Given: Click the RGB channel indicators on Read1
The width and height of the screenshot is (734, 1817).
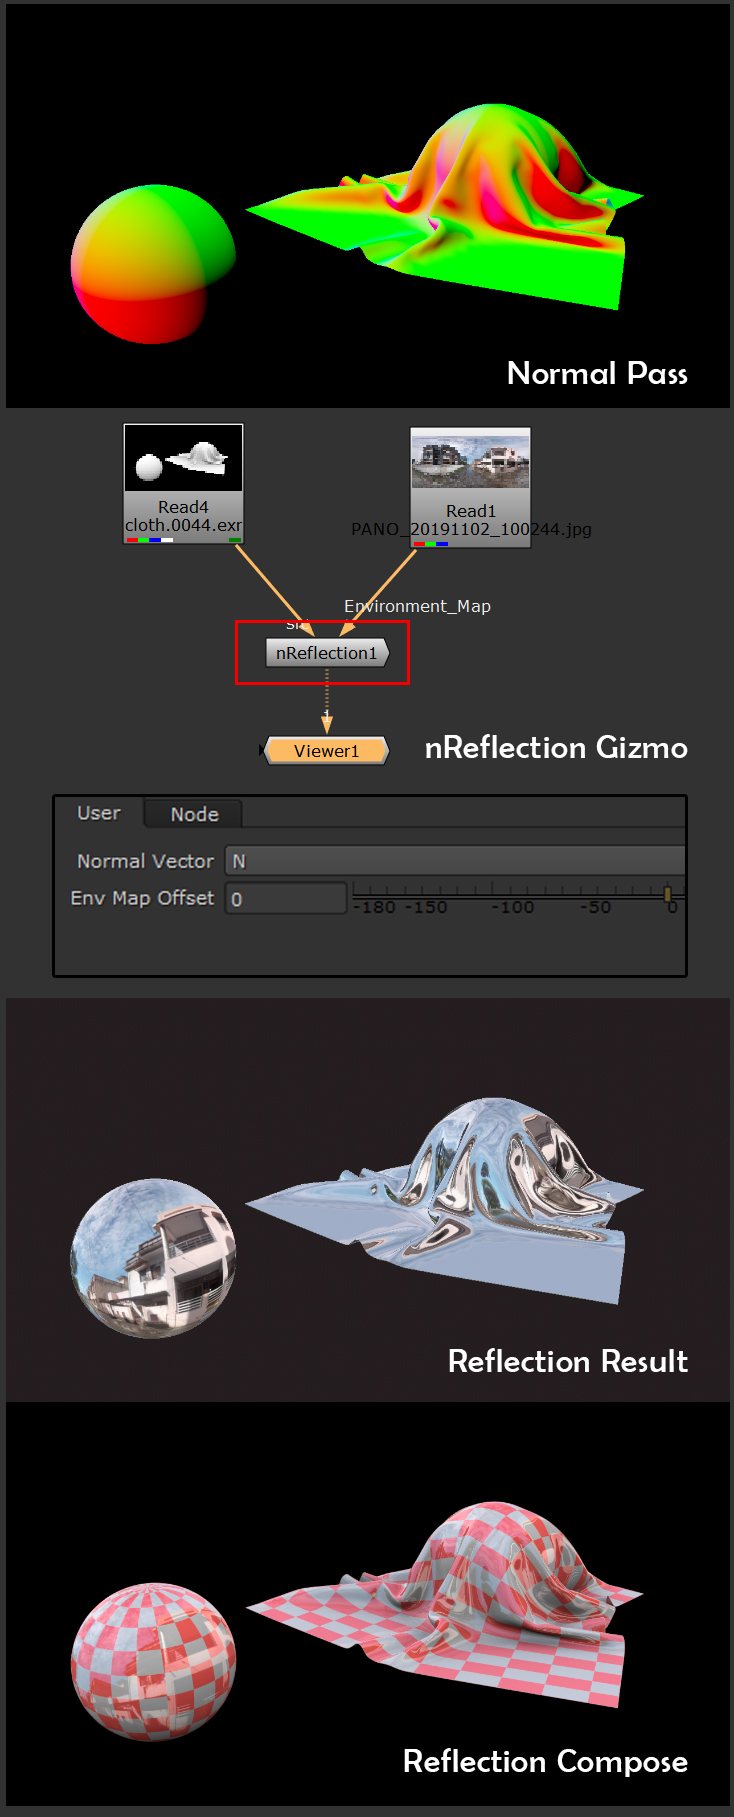Looking at the screenshot, I should pyautogui.click(x=430, y=544).
